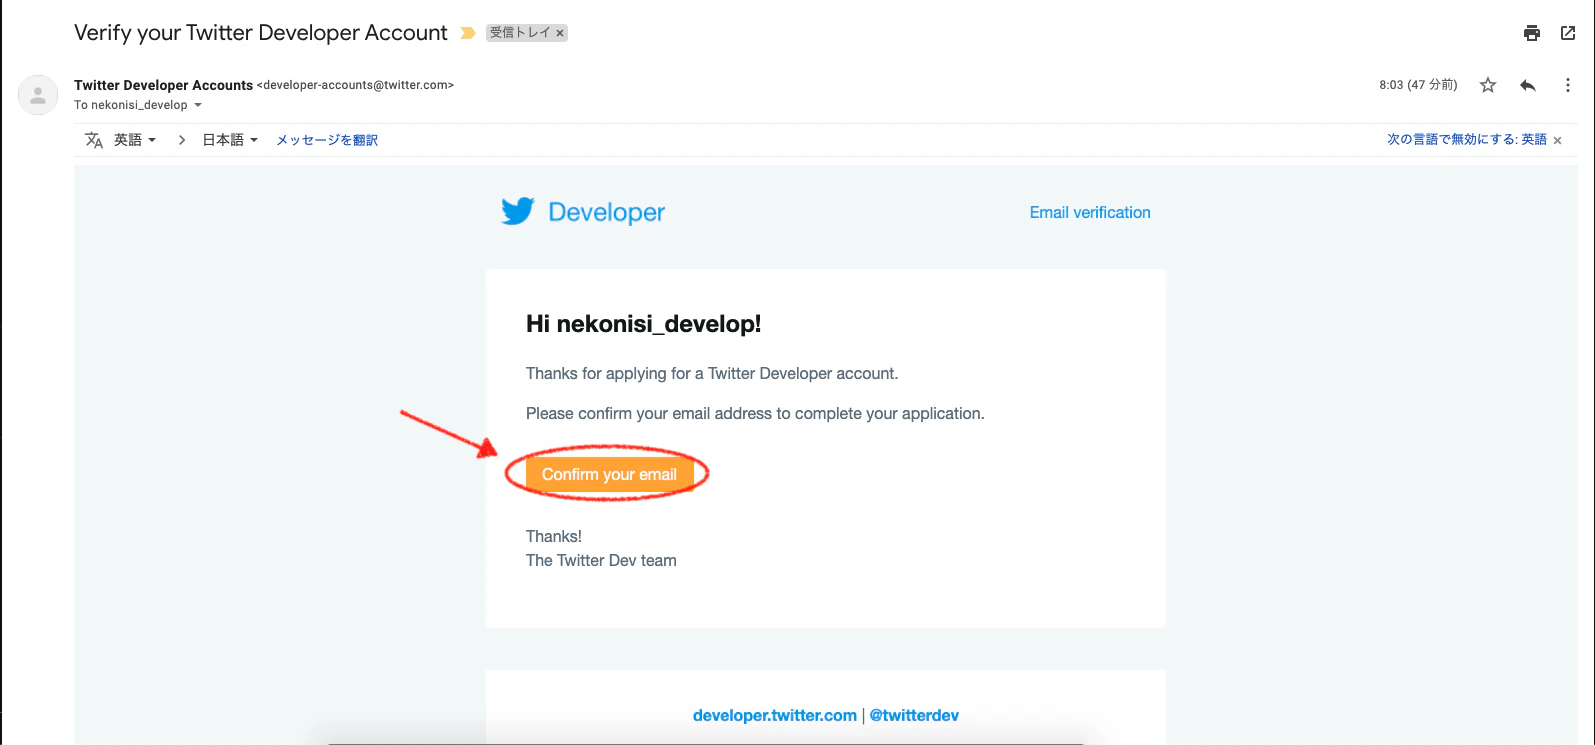This screenshot has width=1595, height=745.
Task: Expand the 日本語 target language dropdown
Action: 230,140
